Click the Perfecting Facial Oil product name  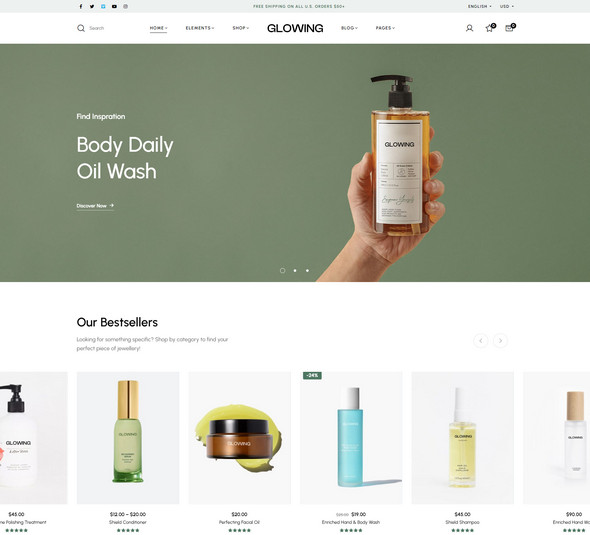[x=239, y=522]
